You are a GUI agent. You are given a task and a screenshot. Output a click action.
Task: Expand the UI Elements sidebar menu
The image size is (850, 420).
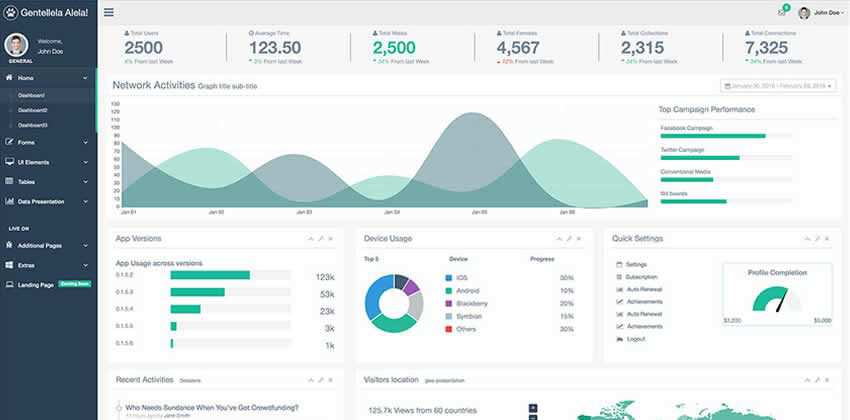point(48,162)
